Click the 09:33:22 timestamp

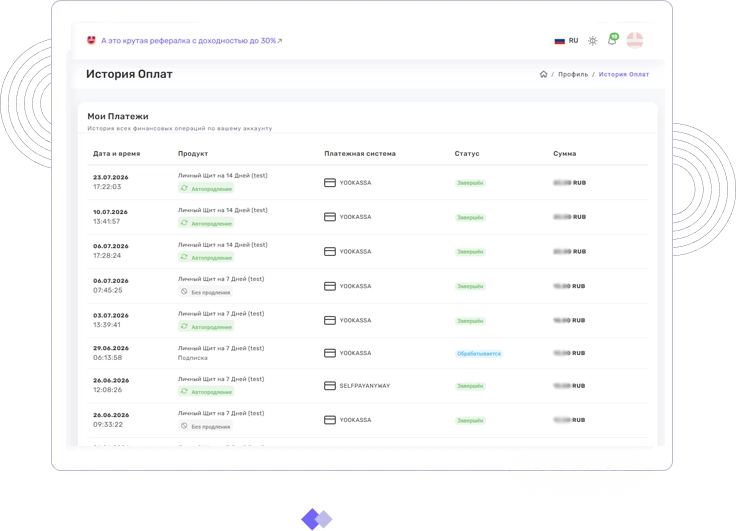[x=108, y=424]
